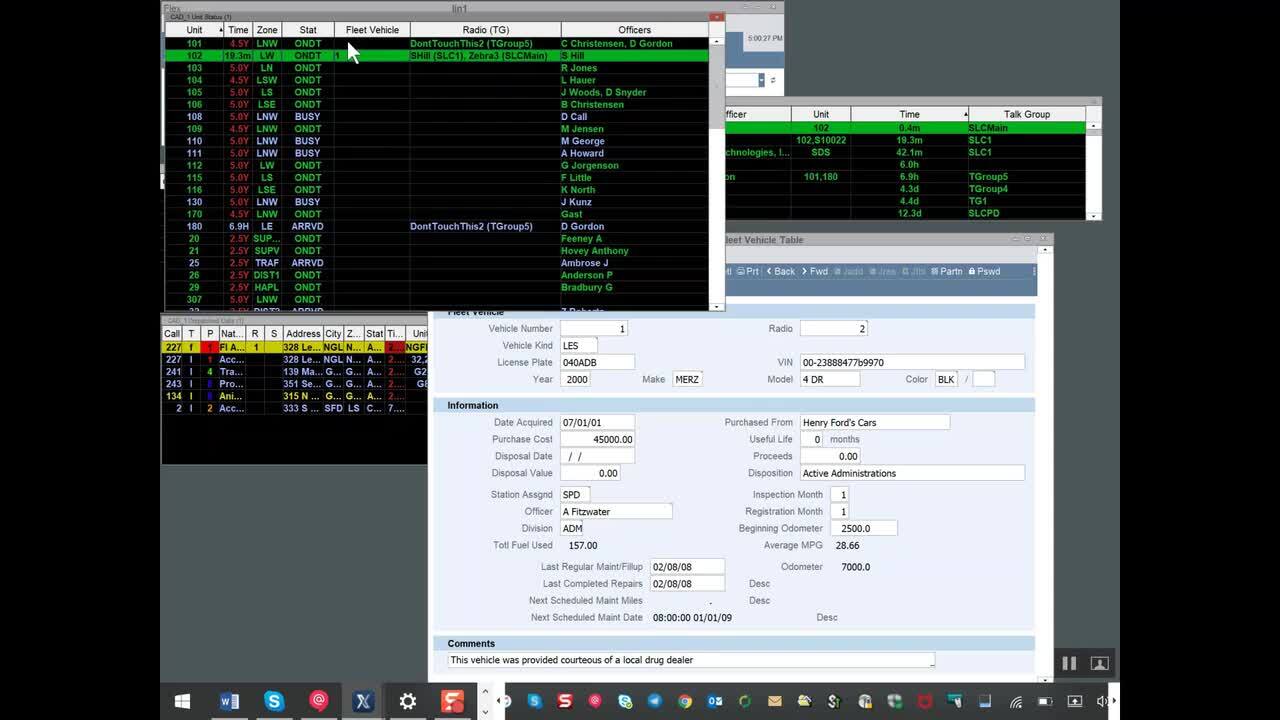Click the Prt print toolbar button

pos(747,271)
